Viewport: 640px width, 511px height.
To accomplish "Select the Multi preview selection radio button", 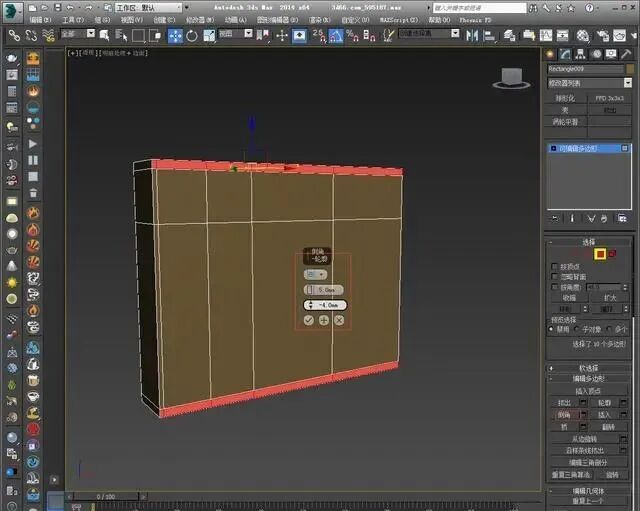I will [x=609, y=329].
